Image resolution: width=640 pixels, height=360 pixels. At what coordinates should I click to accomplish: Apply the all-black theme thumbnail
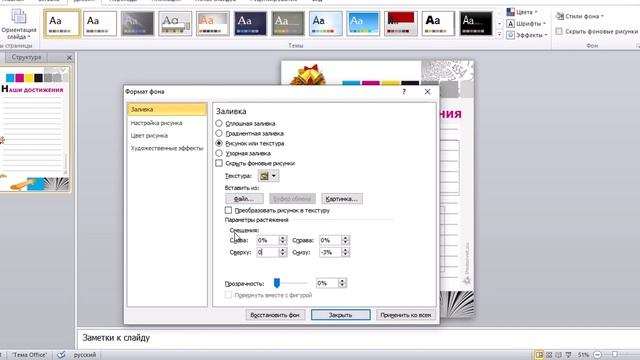476,24
